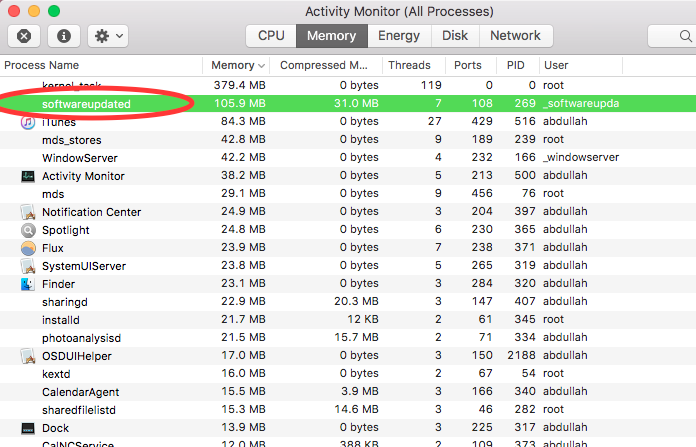The width and height of the screenshot is (696, 447).
Task: Sort by Compressed Memory column header
Action: [324, 65]
